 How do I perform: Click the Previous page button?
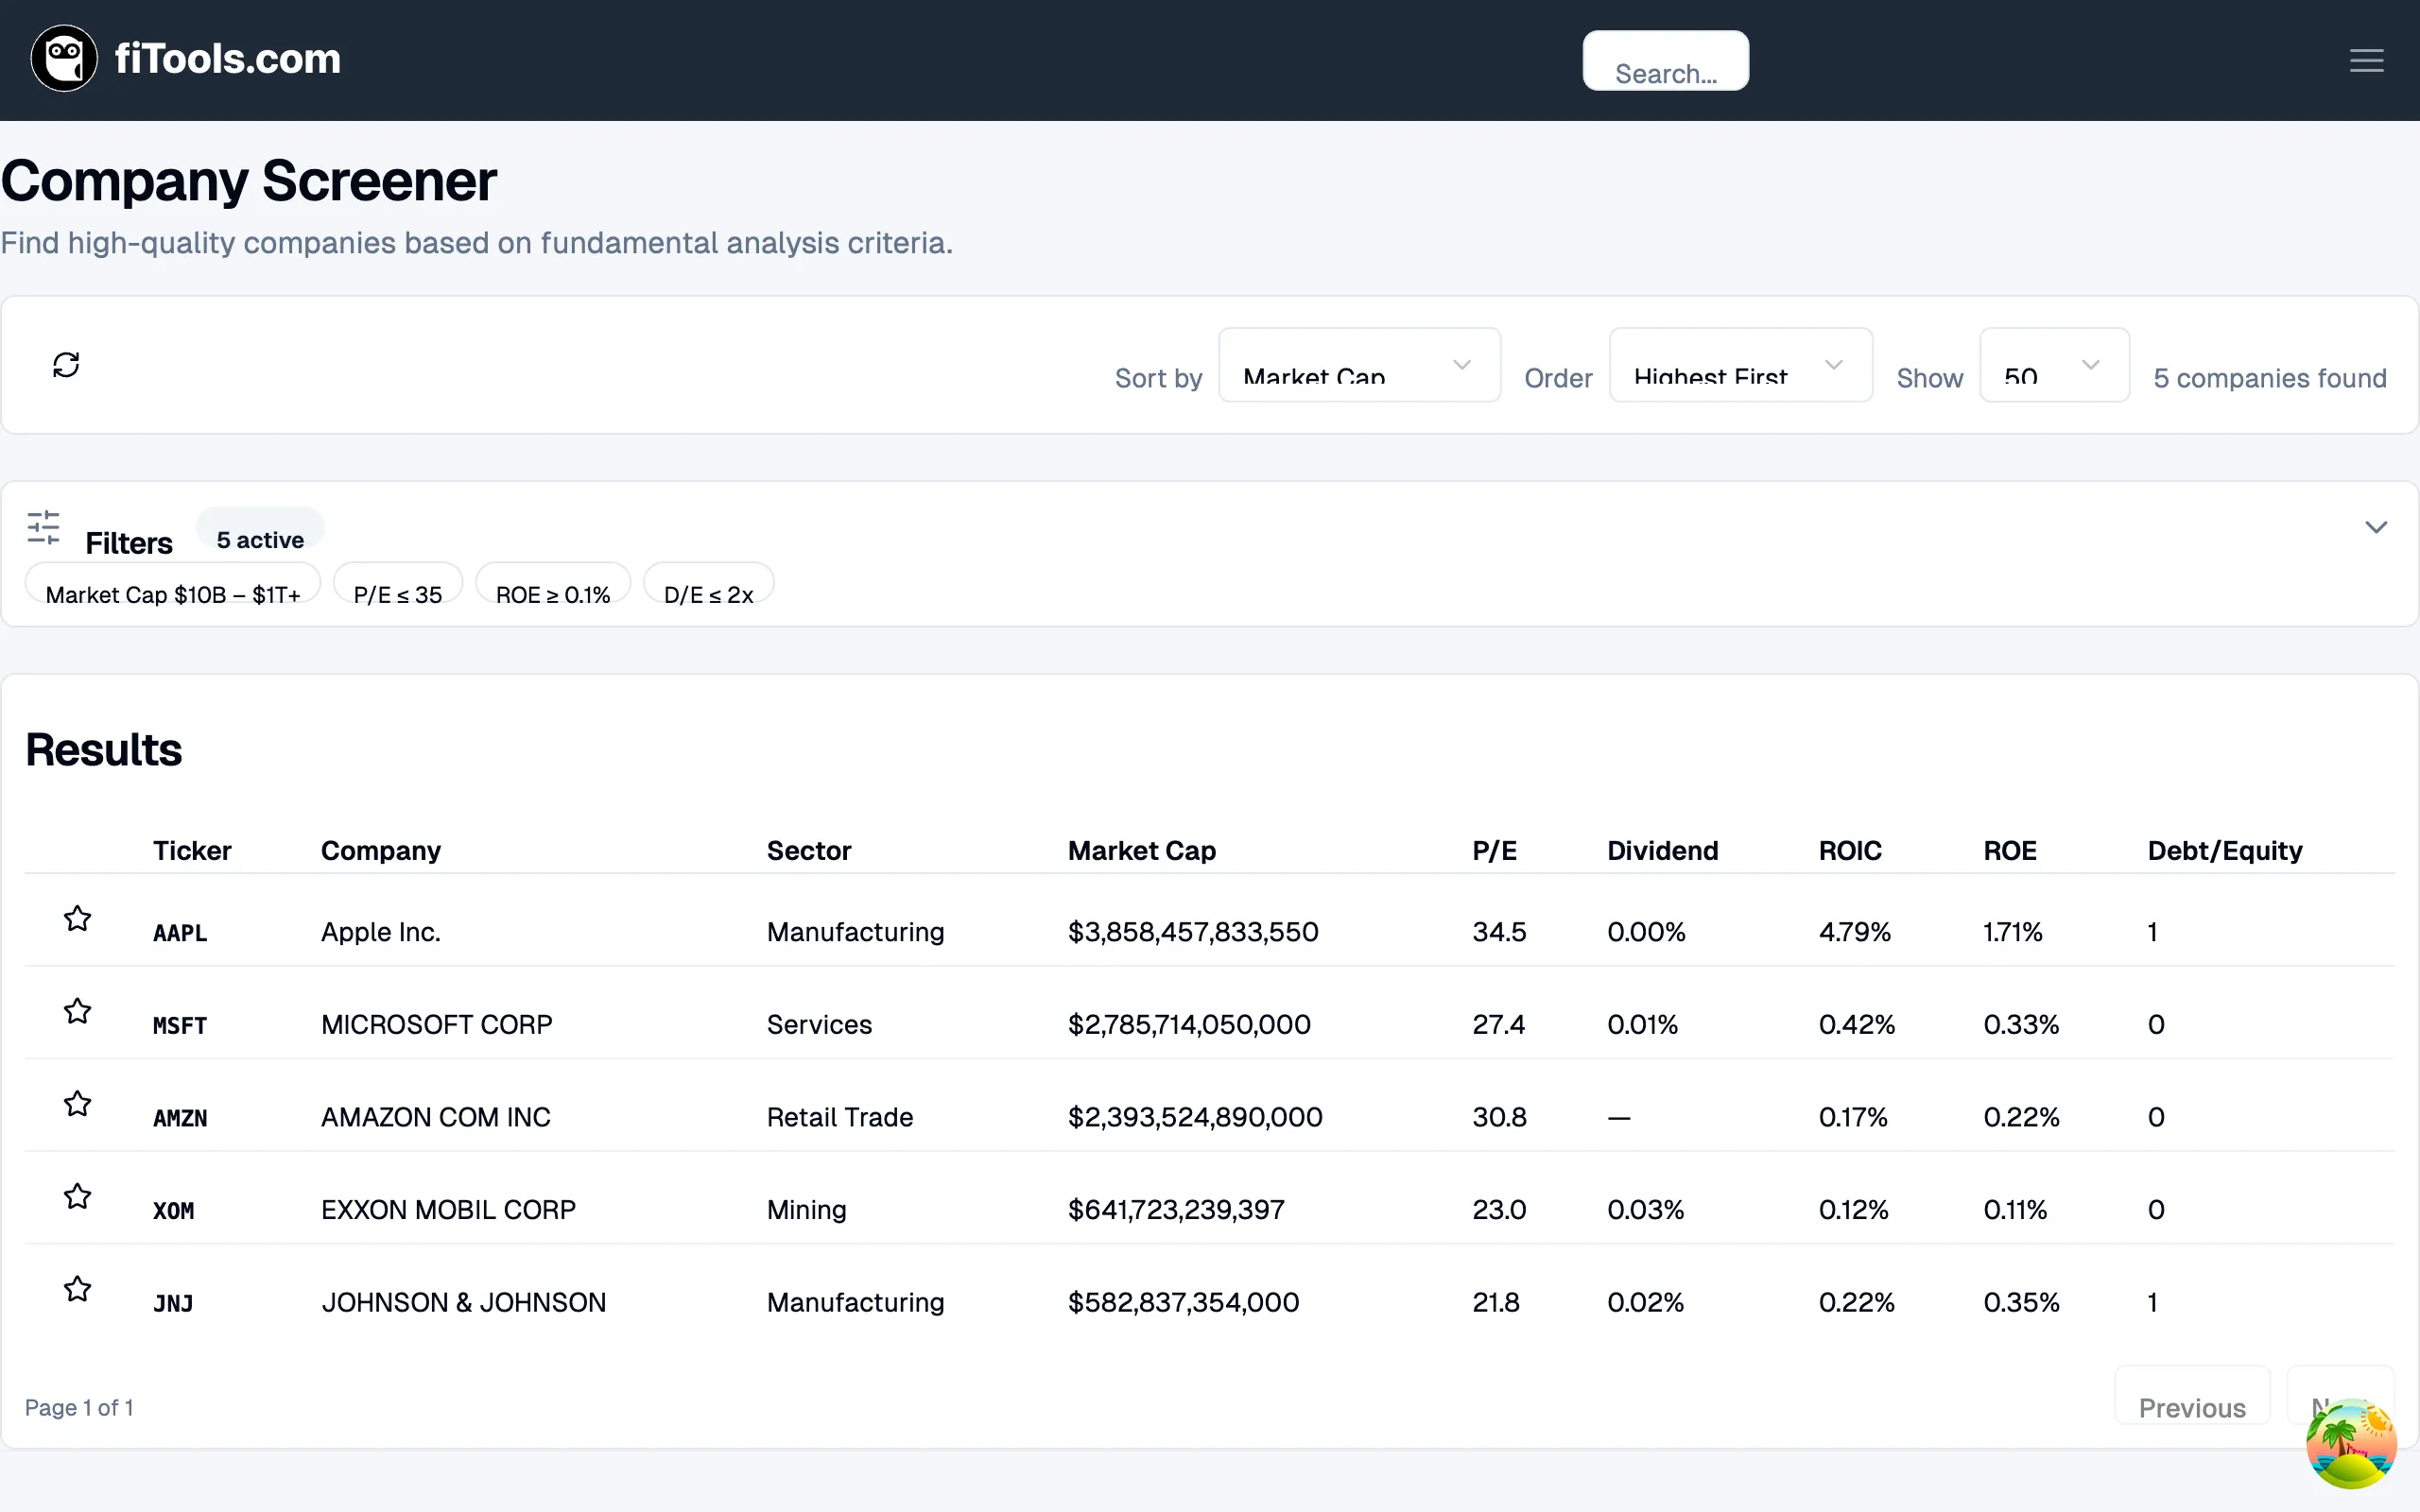coord(2192,1395)
